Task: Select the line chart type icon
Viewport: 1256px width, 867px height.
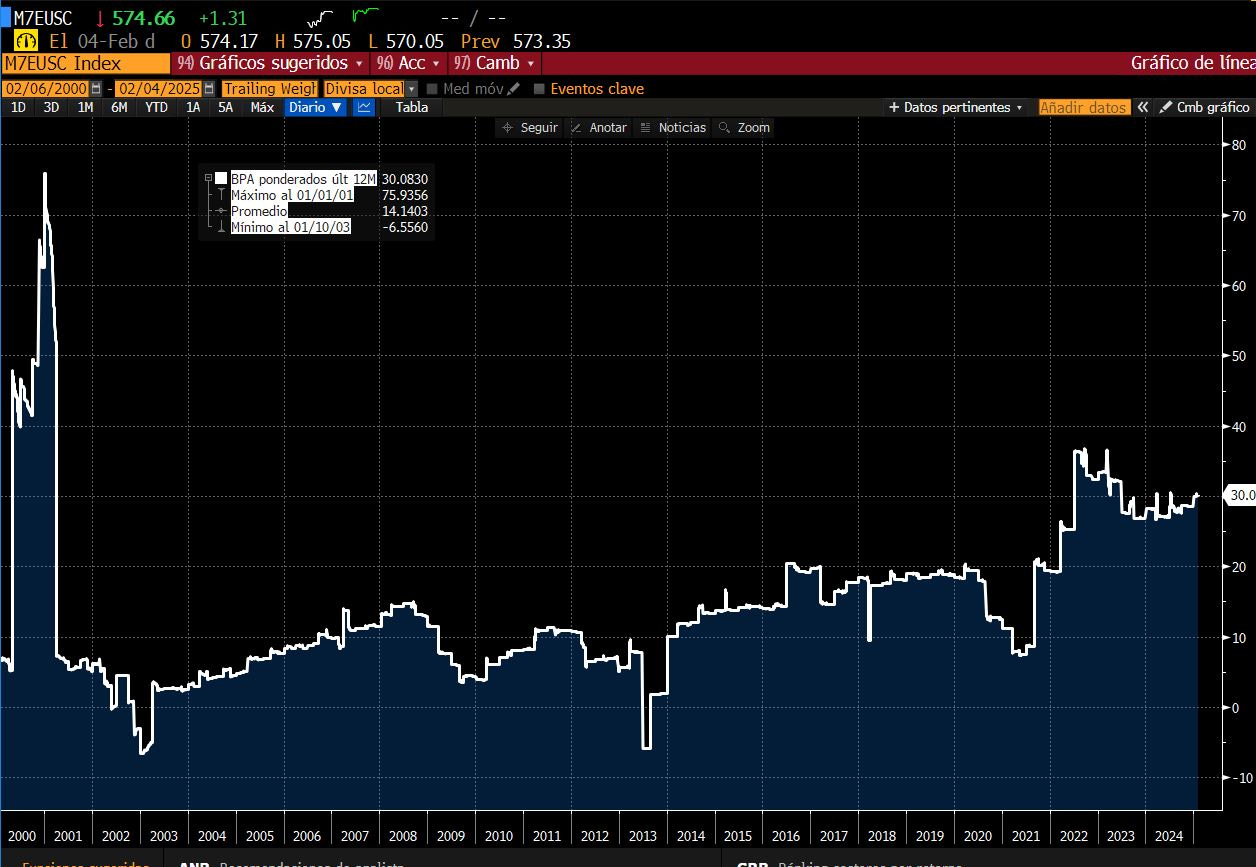Action: (364, 107)
